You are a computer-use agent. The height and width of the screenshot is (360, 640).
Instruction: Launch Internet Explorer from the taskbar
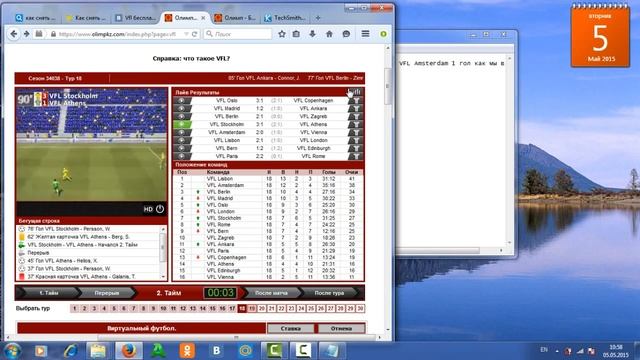[x=70, y=351]
